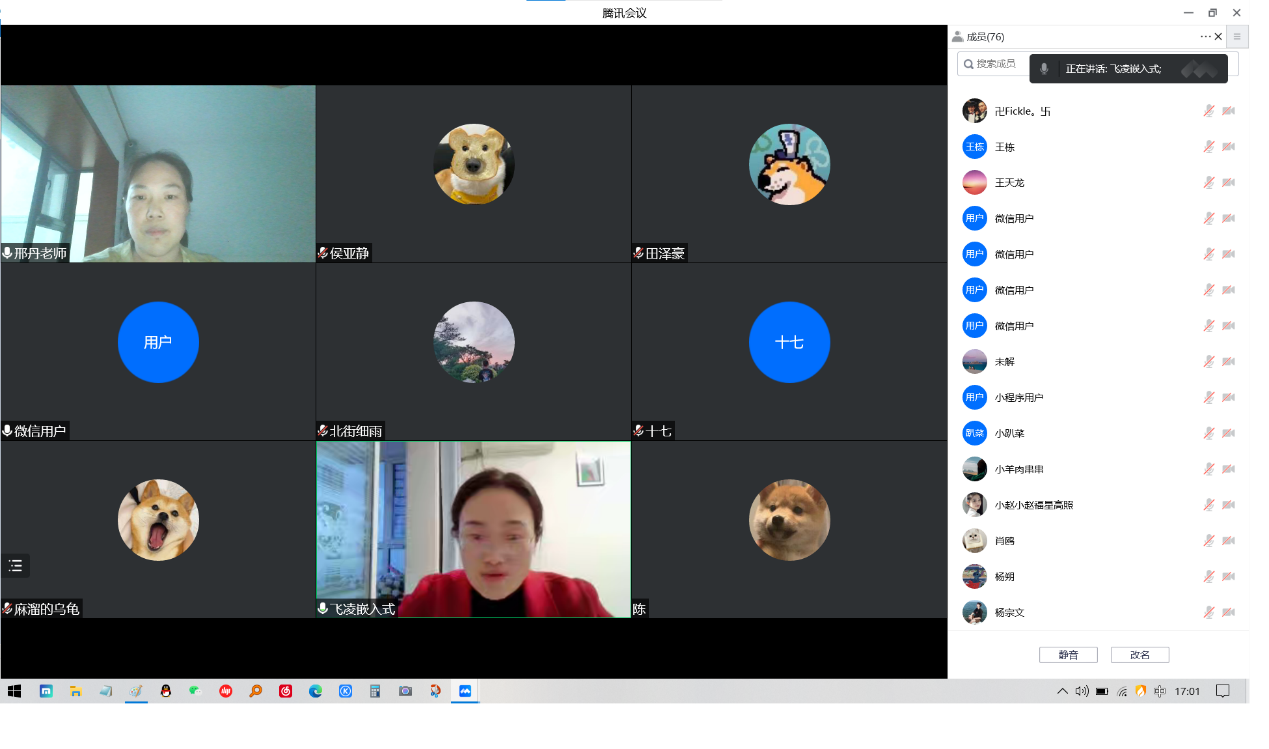Screen dimensions: 1269x749
Task: Click the 静音 mute button
Action: [x=1068, y=655]
